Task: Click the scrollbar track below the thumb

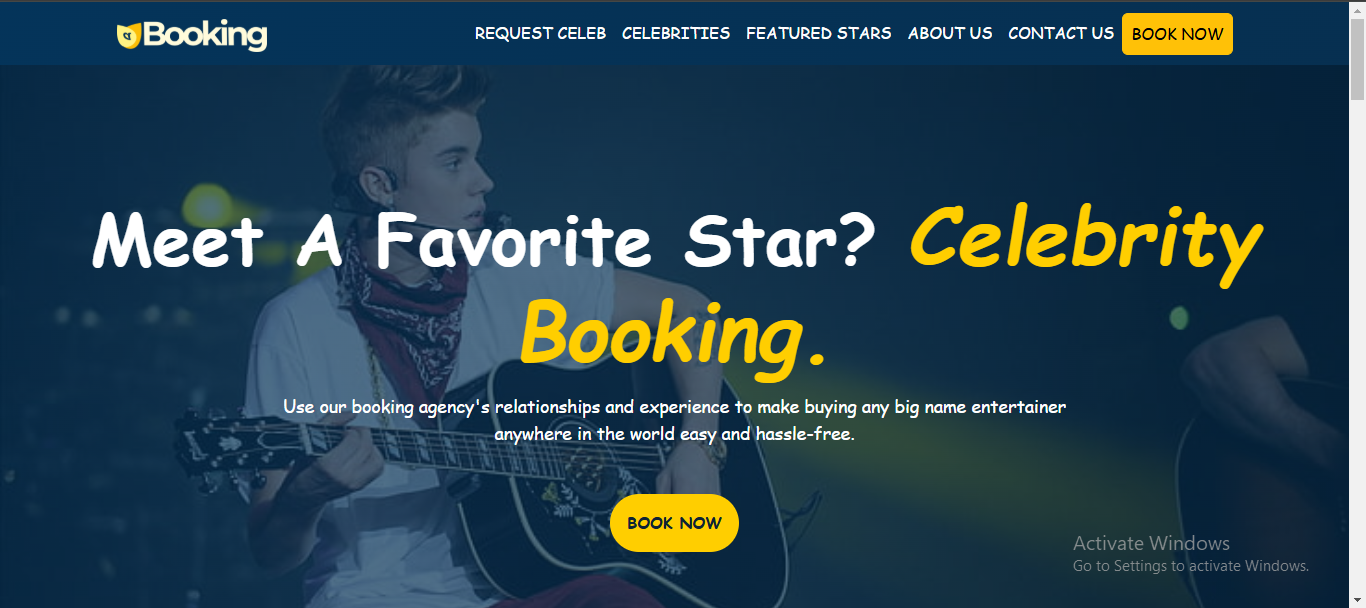Action: coord(1357,350)
